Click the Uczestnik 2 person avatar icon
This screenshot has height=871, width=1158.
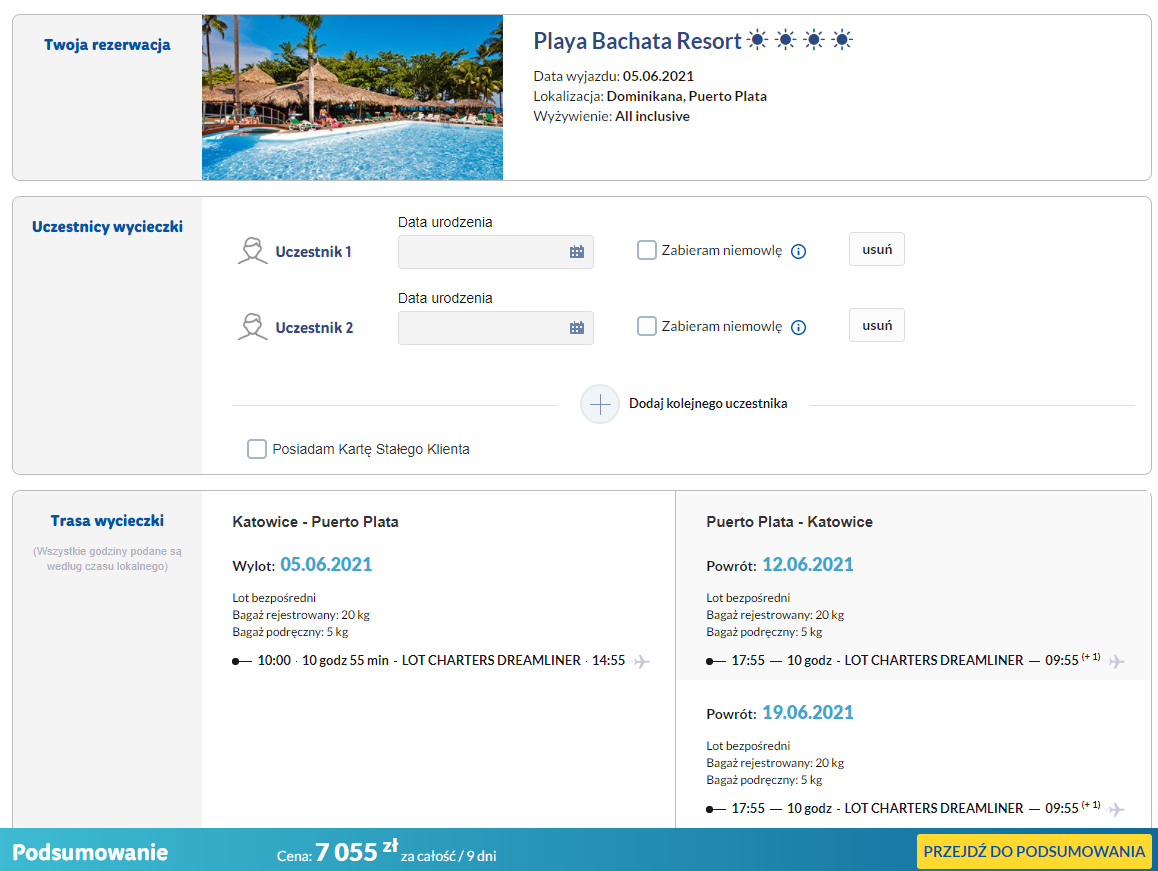coord(253,327)
